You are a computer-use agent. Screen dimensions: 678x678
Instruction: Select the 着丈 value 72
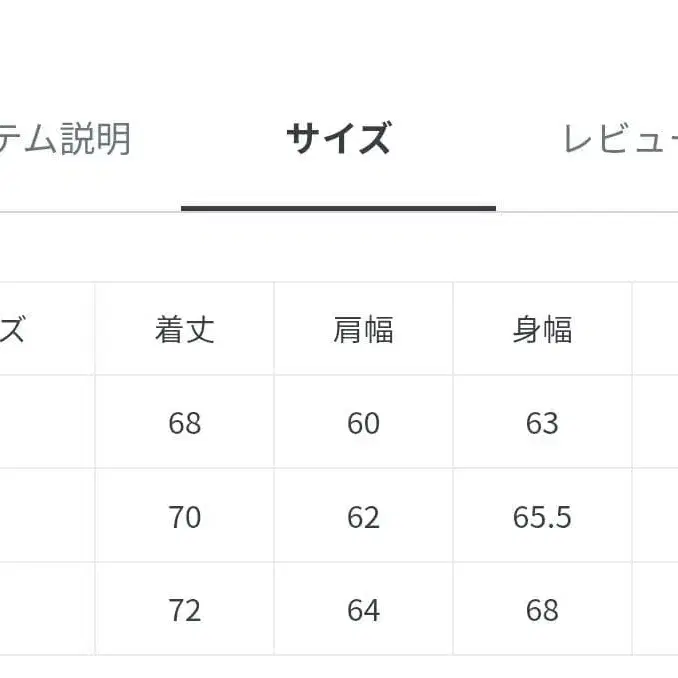(x=185, y=610)
